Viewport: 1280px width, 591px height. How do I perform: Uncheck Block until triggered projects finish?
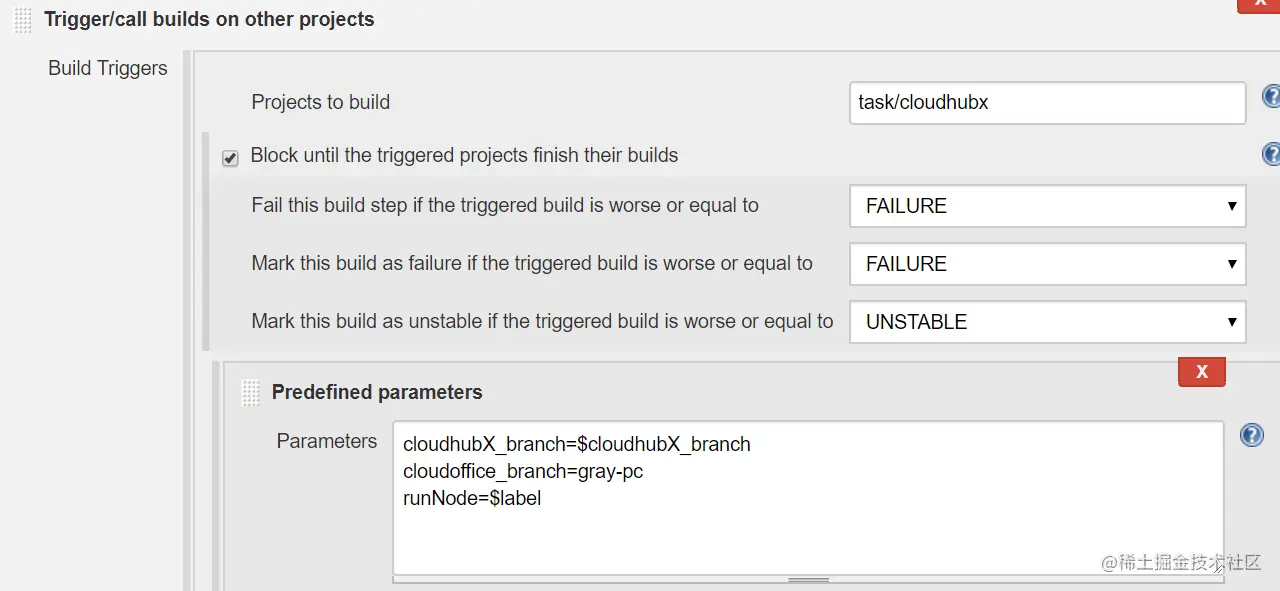(x=230, y=158)
